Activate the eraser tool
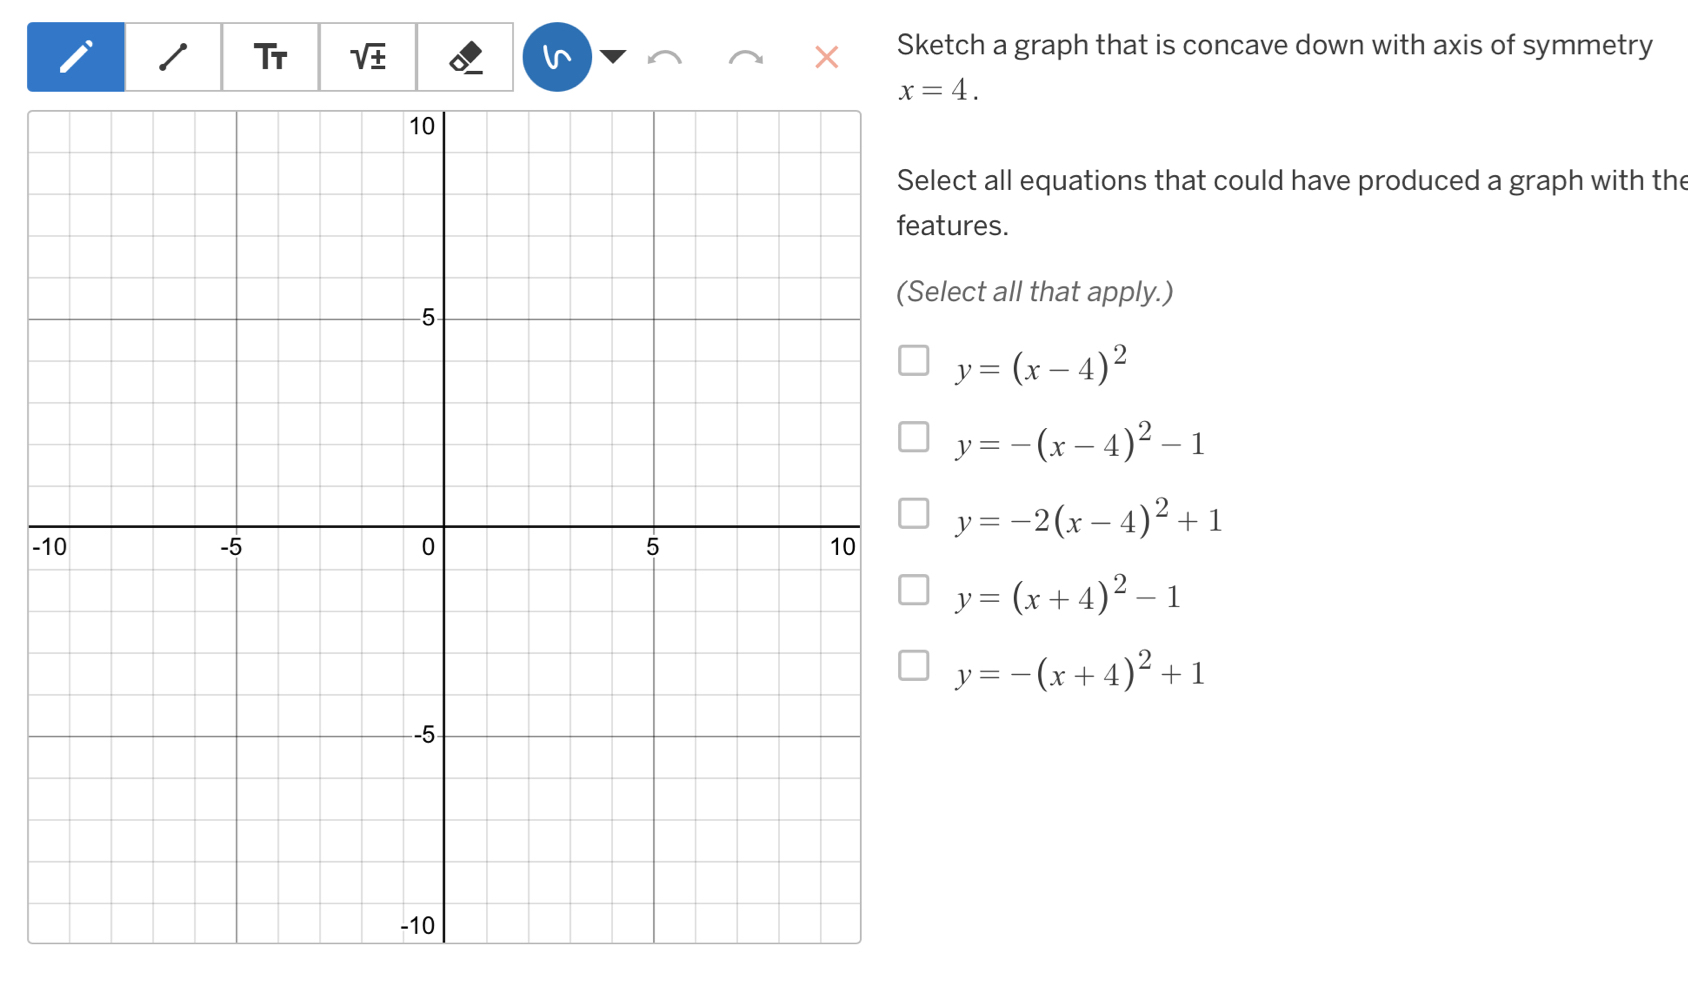 (x=465, y=57)
